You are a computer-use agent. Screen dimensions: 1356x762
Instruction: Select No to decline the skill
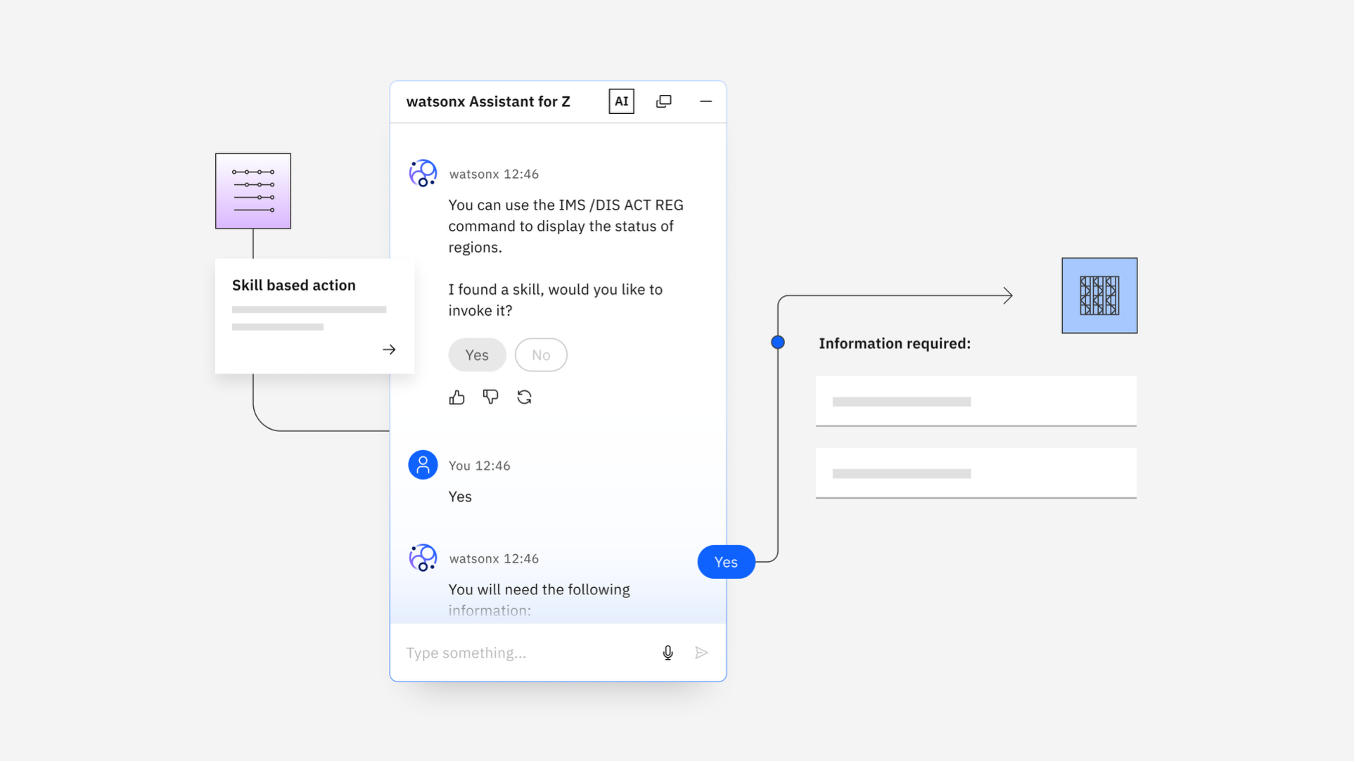[541, 354]
